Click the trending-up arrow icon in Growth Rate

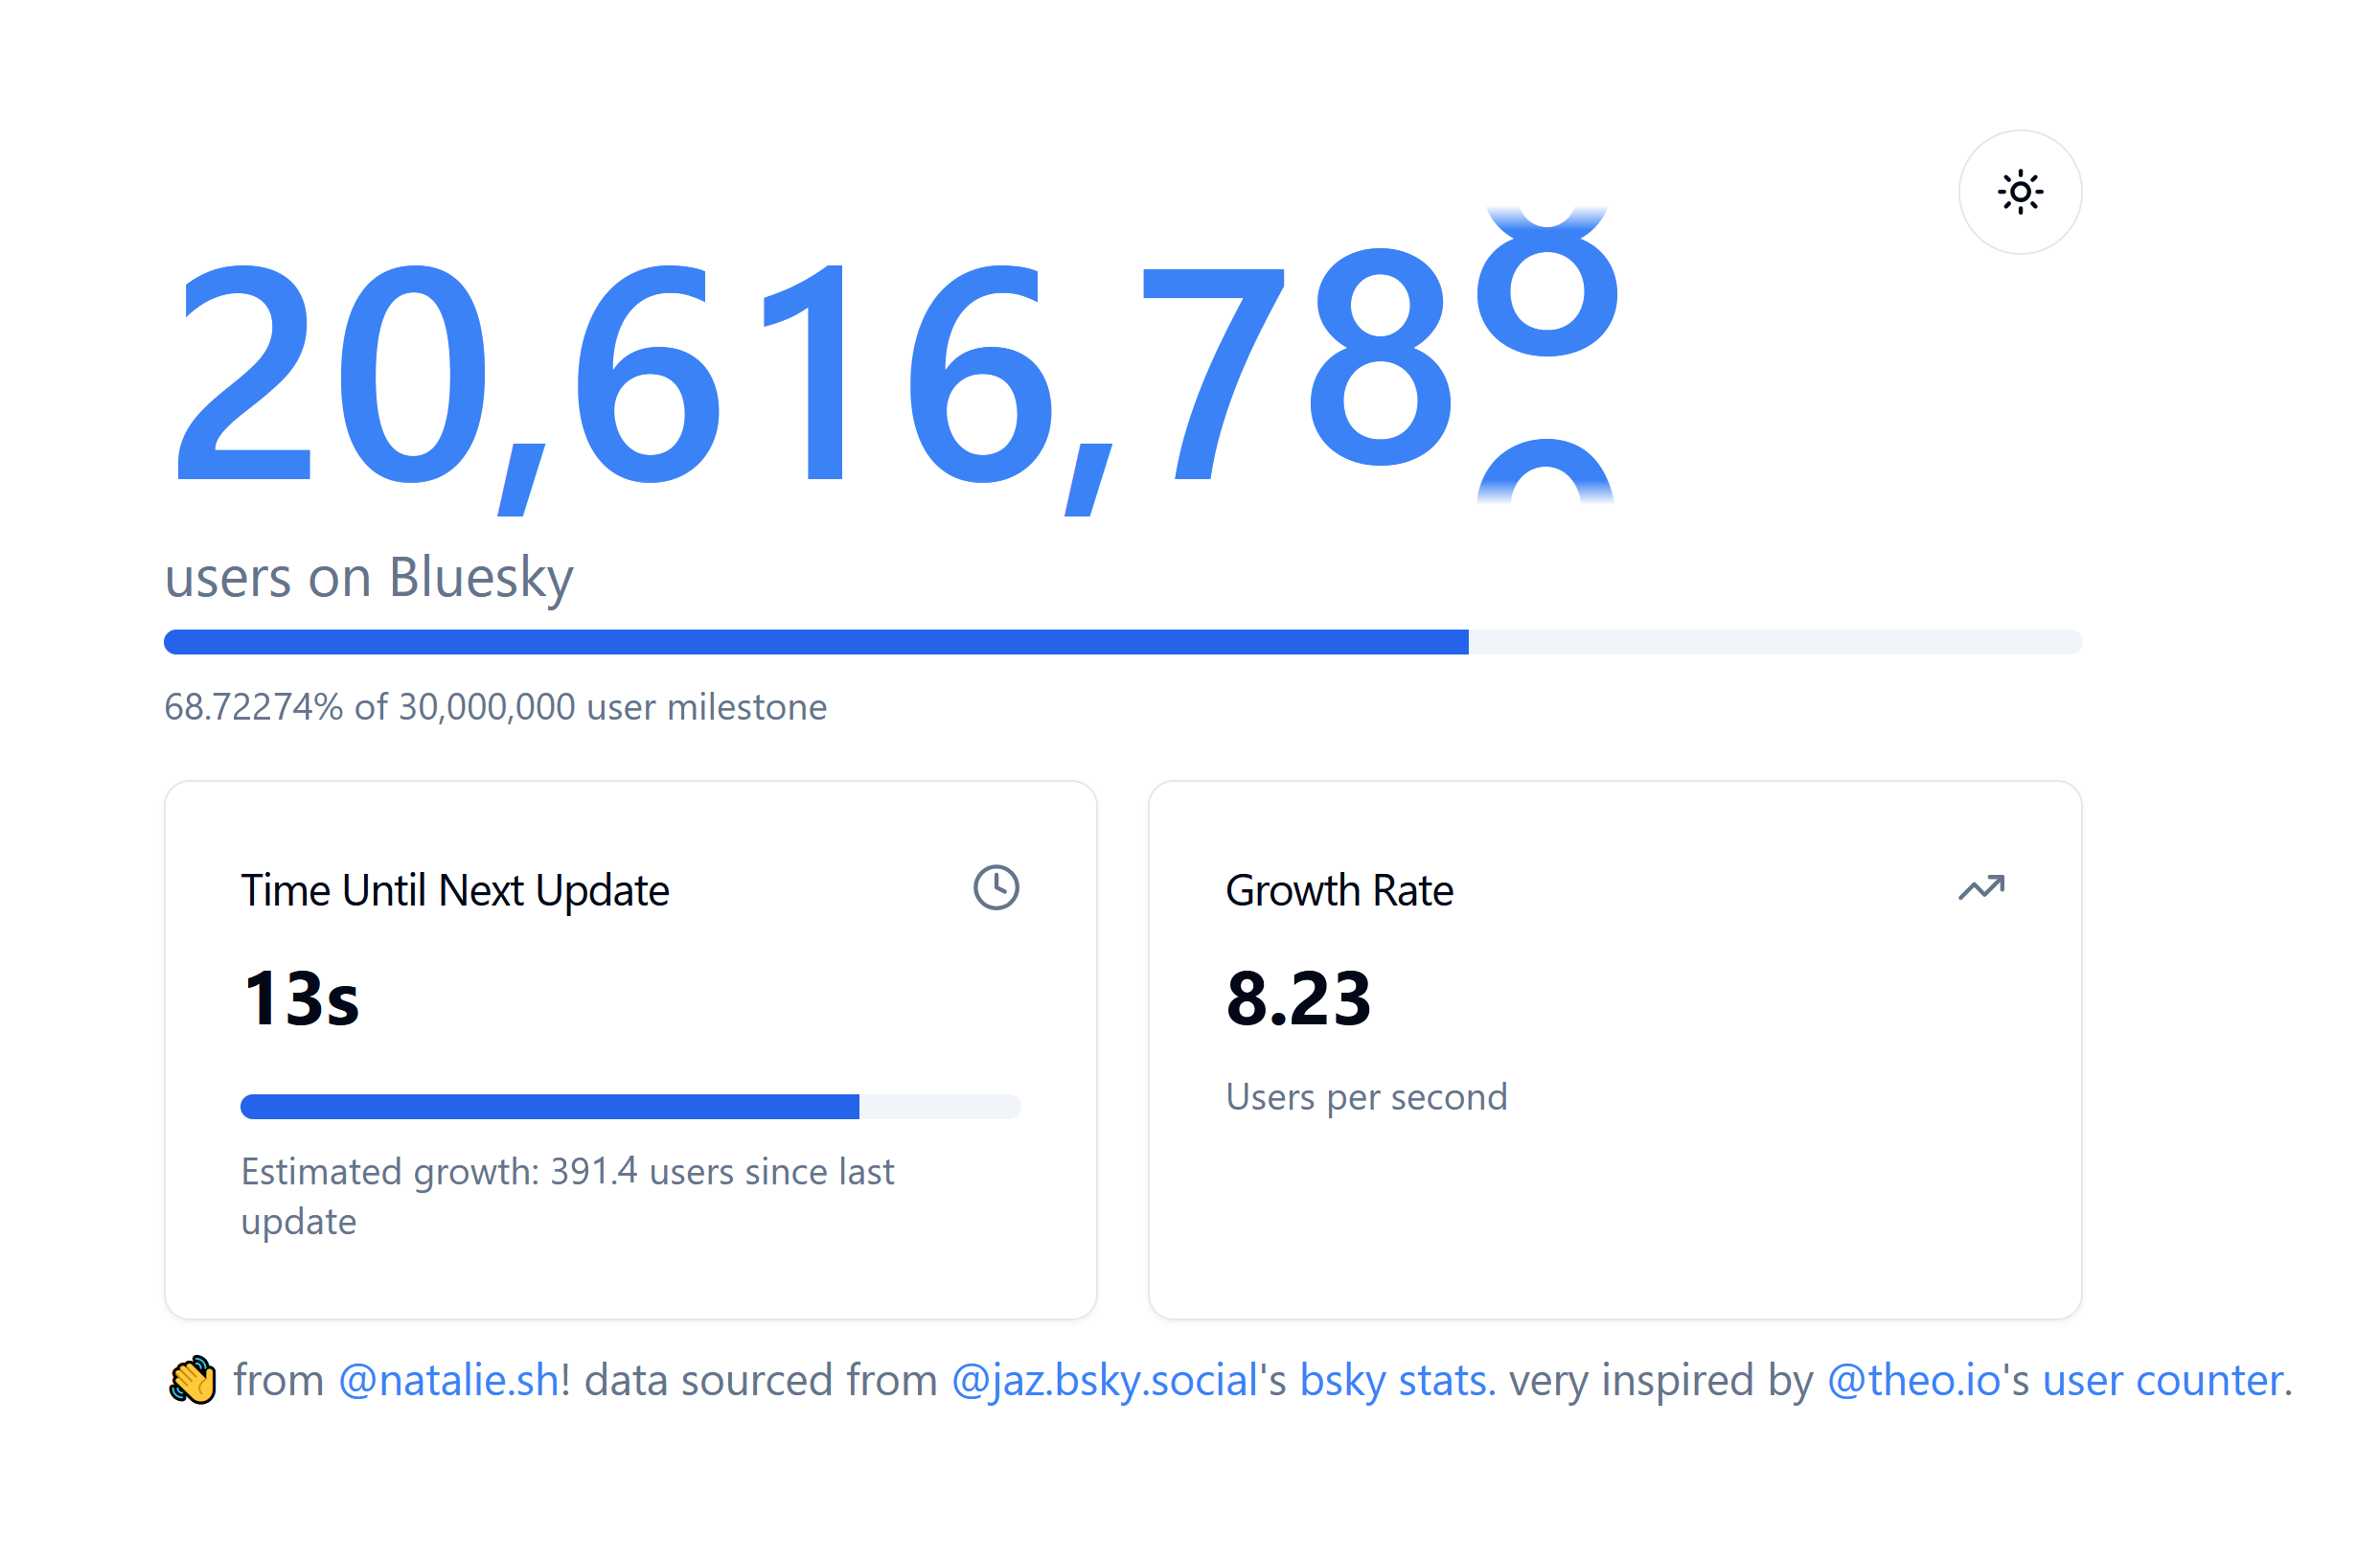tap(1981, 888)
